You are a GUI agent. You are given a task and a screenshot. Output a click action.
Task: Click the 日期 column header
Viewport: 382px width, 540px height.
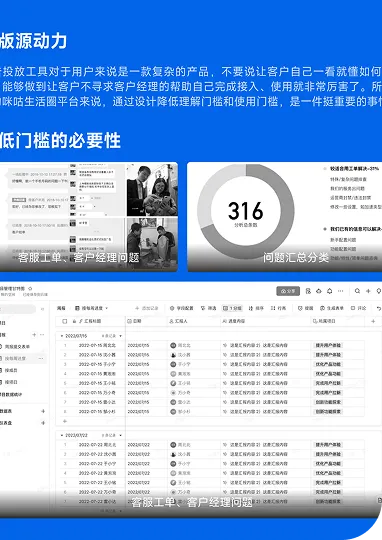coord(146,321)
